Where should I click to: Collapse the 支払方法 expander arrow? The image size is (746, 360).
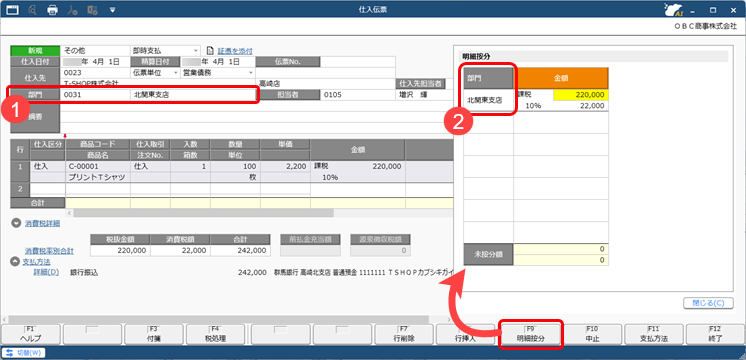(x=15, y=262)
